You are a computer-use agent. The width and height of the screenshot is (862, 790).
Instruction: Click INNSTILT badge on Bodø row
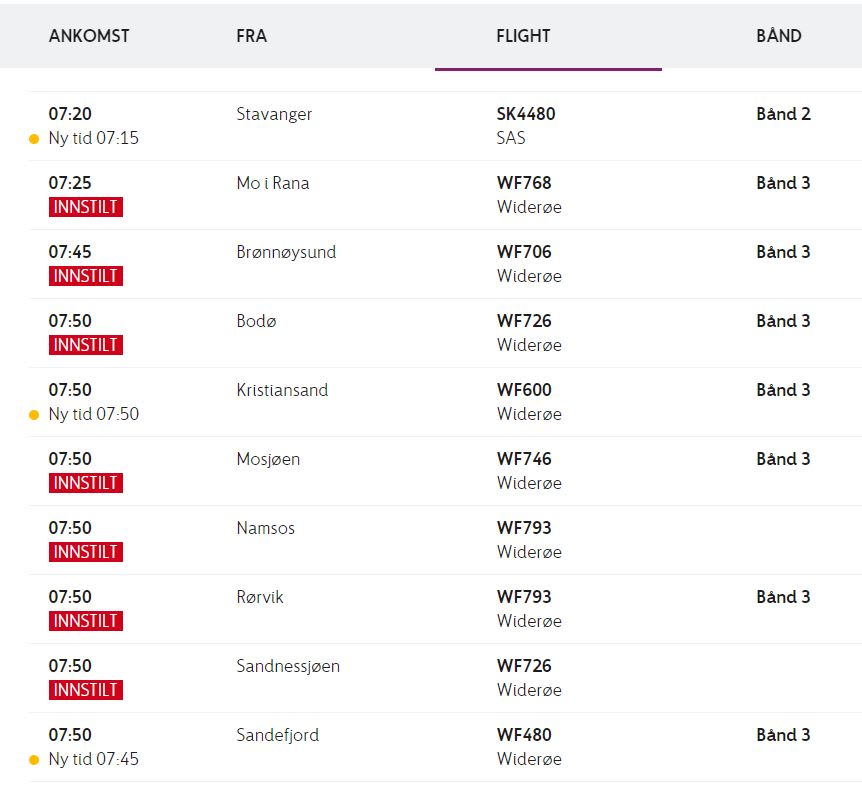86,345
